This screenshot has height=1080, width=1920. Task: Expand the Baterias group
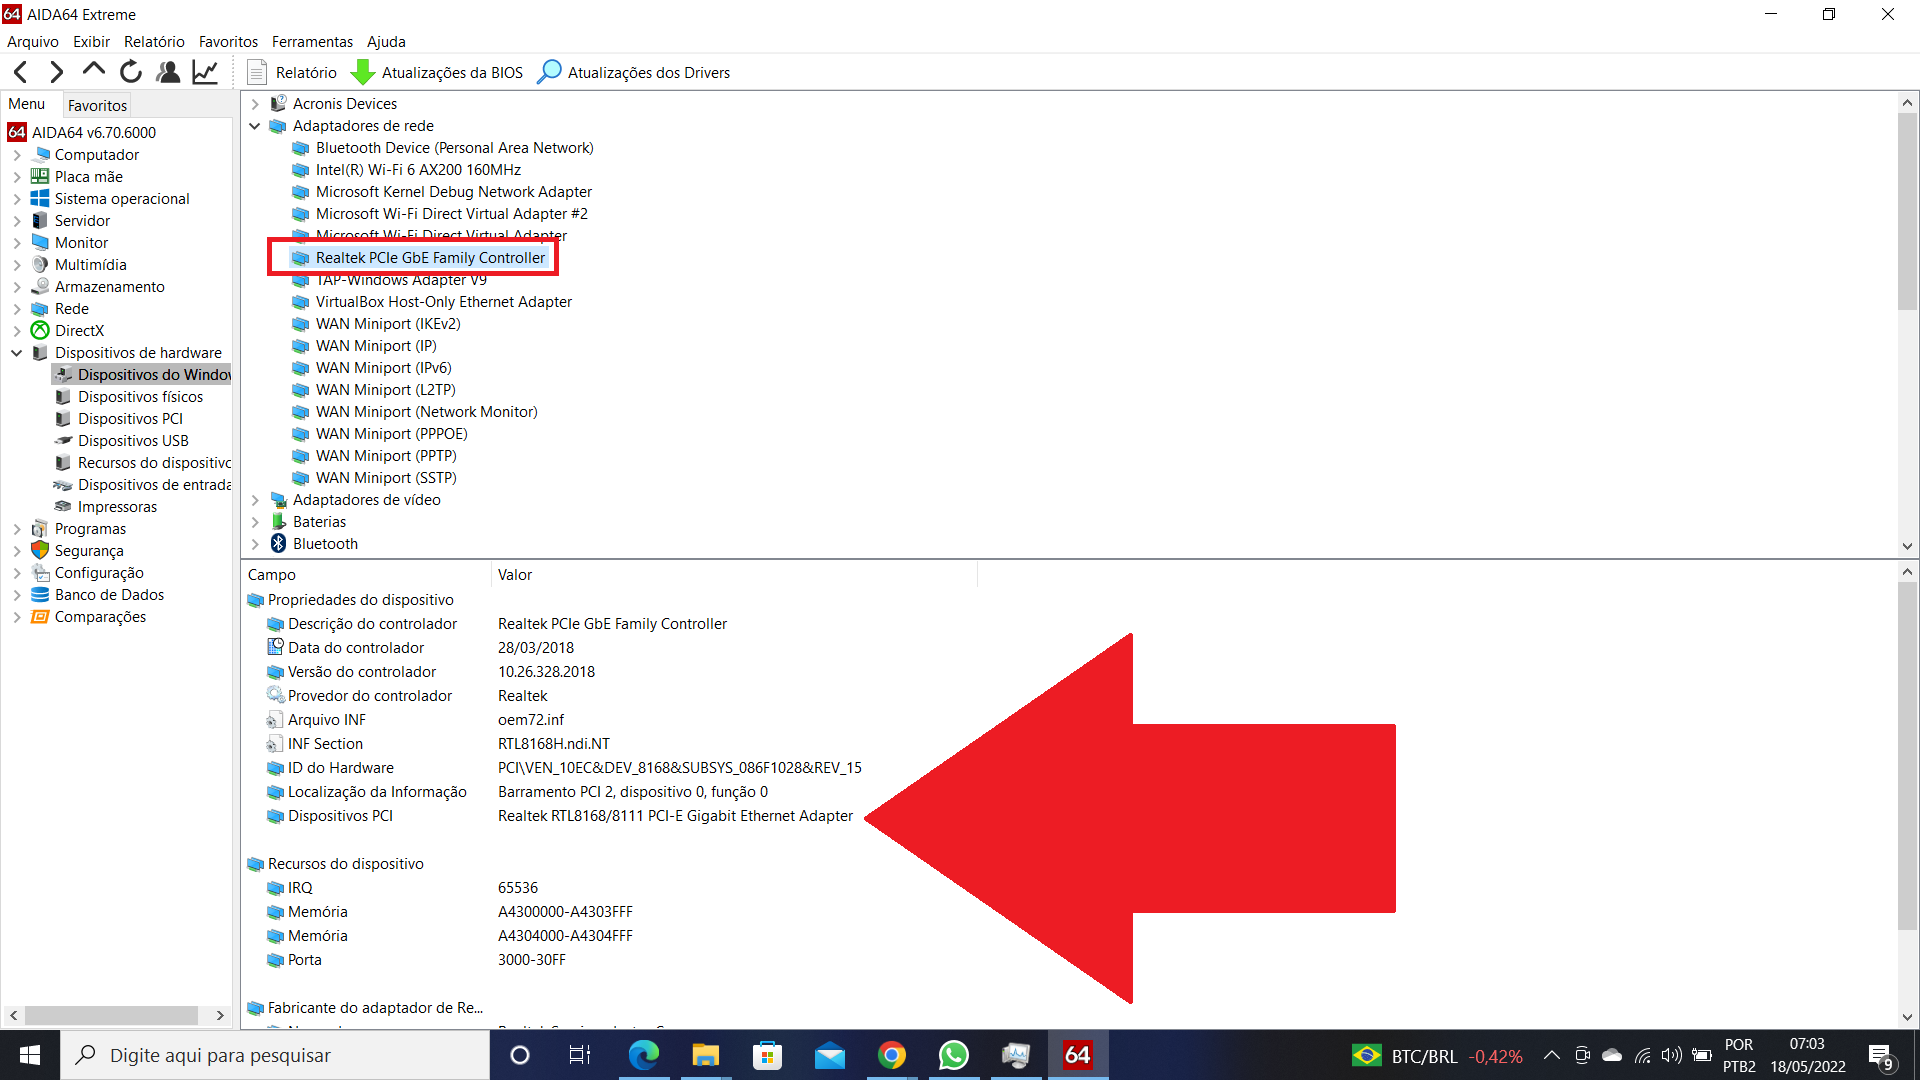255,522
